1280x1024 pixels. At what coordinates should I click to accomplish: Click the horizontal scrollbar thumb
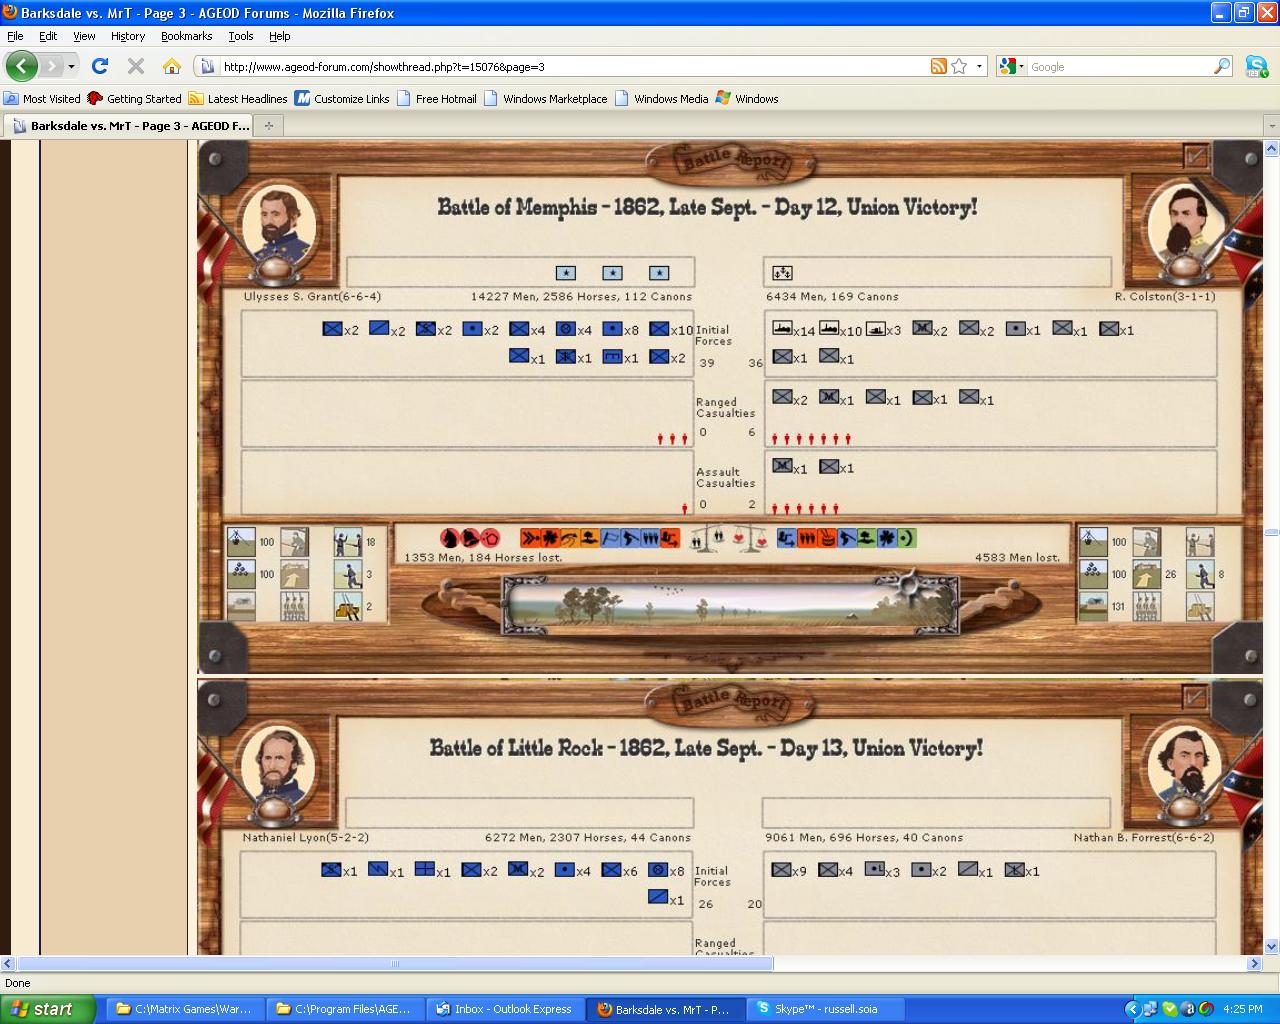pyautogui.click(x=395, y=964)
